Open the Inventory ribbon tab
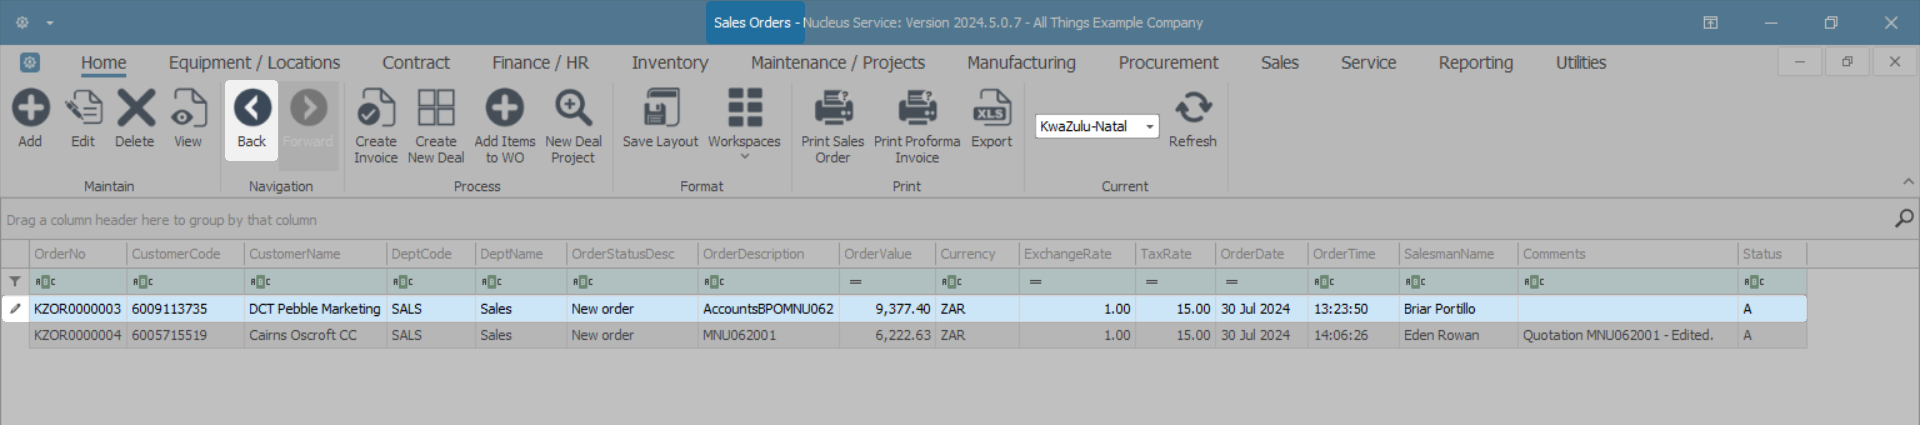1920x425 pixels. click(x=670, y=63)
